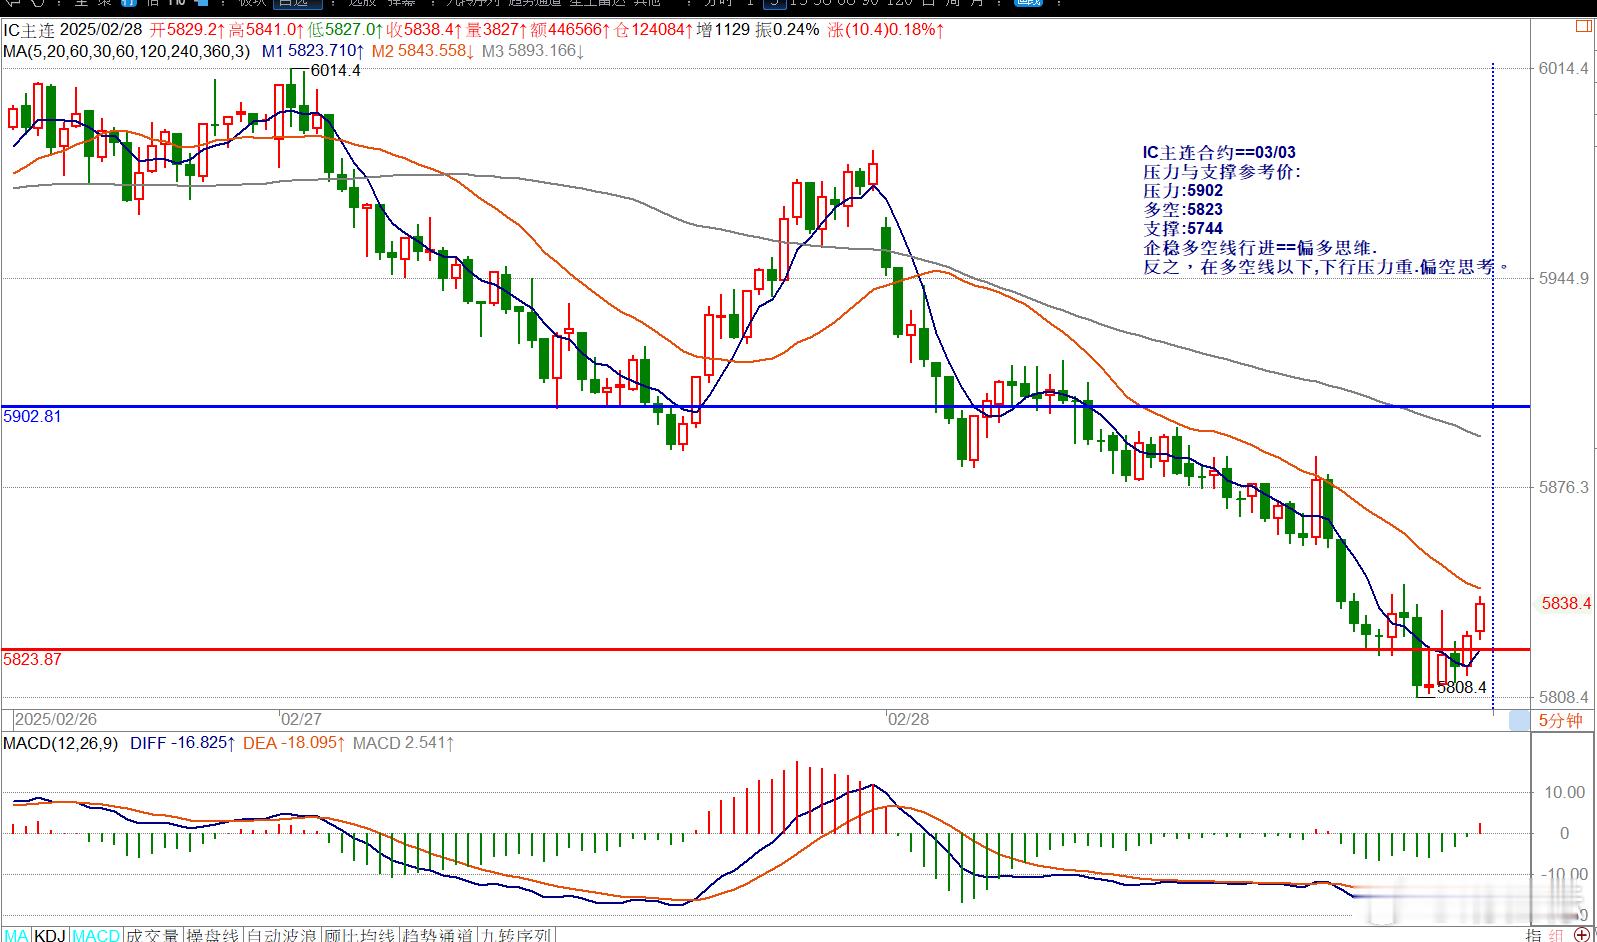Open the 成交量 volume tab
The image size is (1597, 942).
point(152,935)
